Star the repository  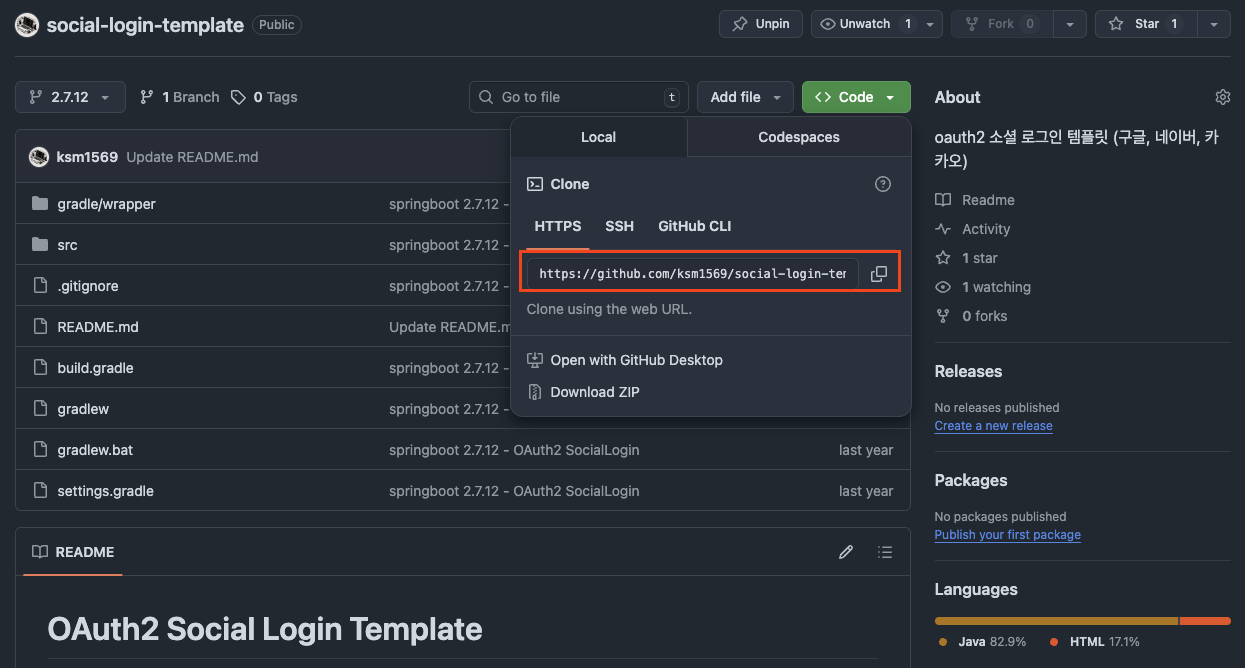(1146, 24)
